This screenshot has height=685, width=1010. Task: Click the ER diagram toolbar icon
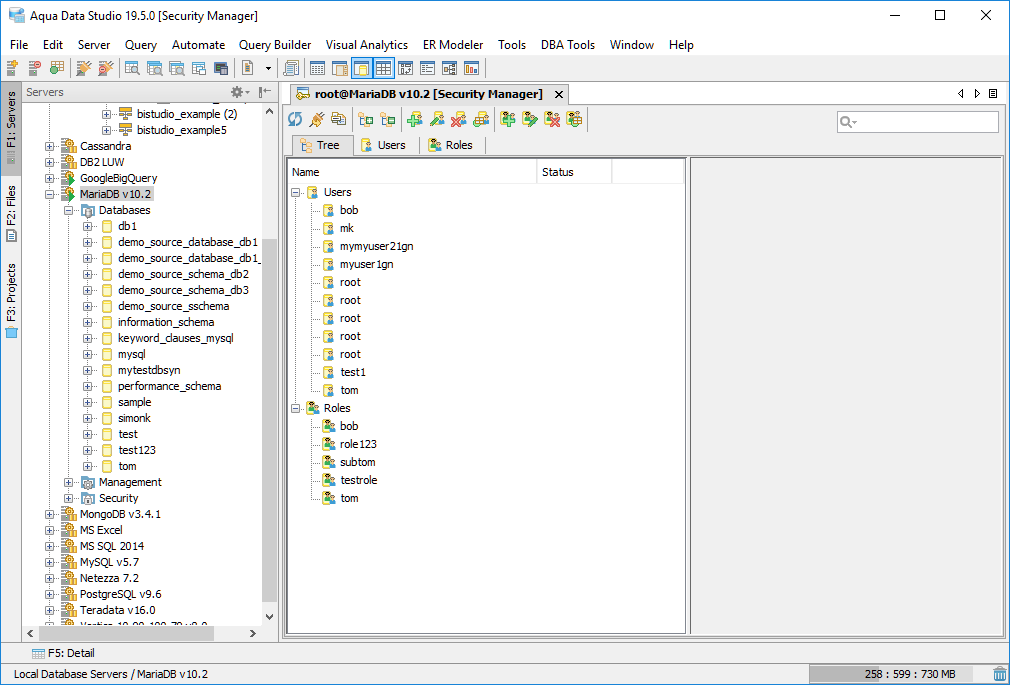450,68
